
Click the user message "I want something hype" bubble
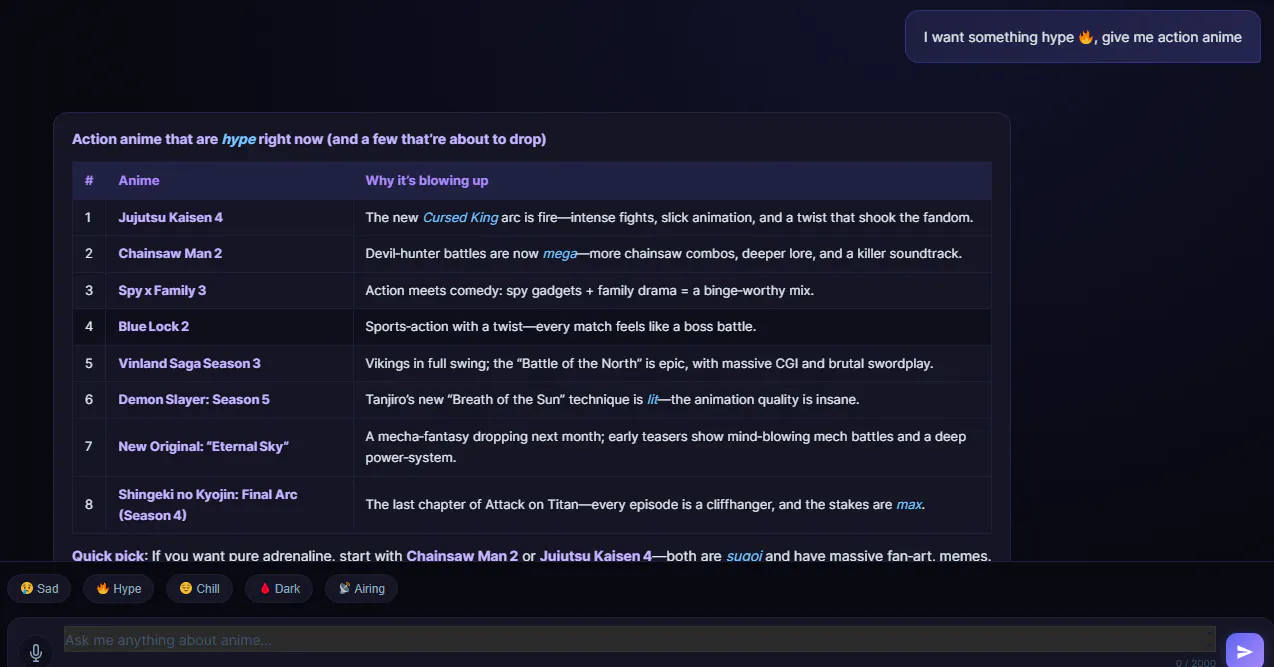[x=1083, y=37]
